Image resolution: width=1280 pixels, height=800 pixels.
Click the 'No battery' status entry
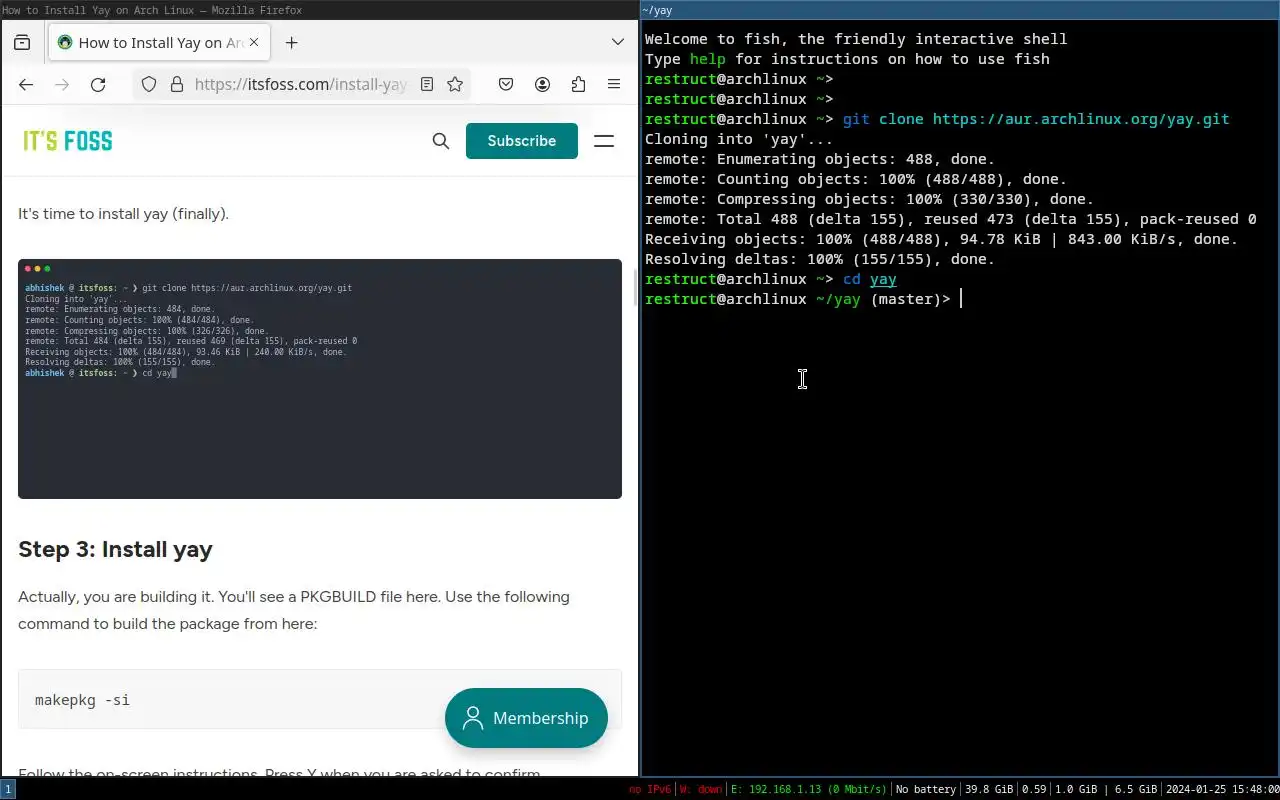pos(926,789)
